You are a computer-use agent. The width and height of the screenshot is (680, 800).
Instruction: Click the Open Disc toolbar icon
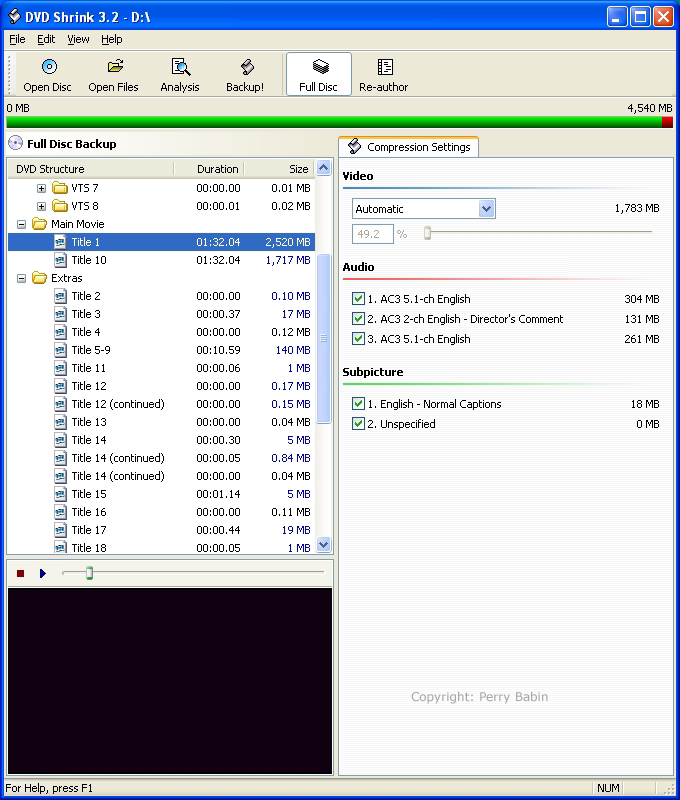(x=49, y=67)
